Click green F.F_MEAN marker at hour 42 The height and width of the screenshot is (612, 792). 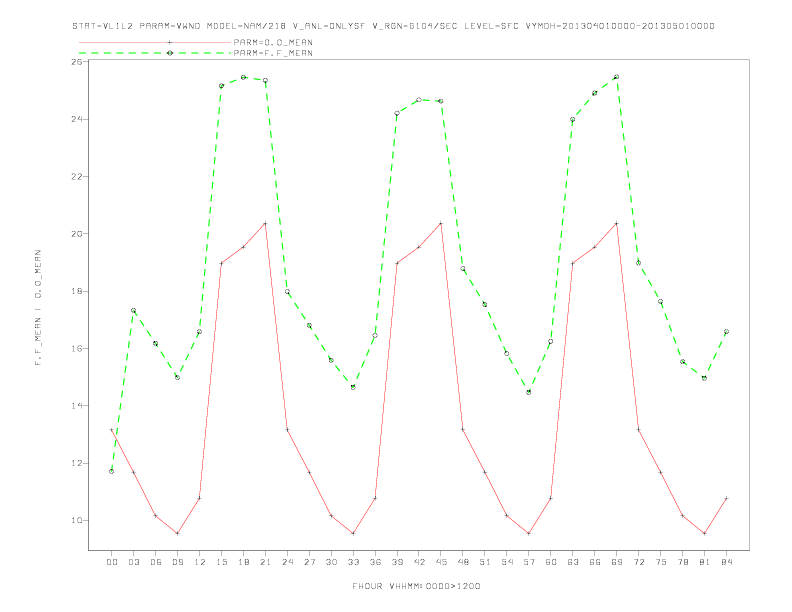[x=419, y=99]
